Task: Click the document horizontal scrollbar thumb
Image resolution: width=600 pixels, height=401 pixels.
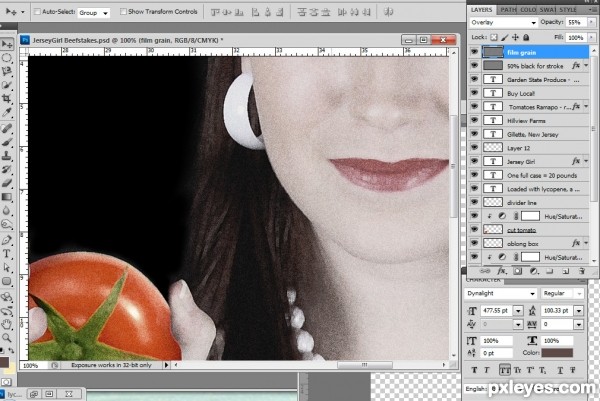Action: [x=365, y=365]
